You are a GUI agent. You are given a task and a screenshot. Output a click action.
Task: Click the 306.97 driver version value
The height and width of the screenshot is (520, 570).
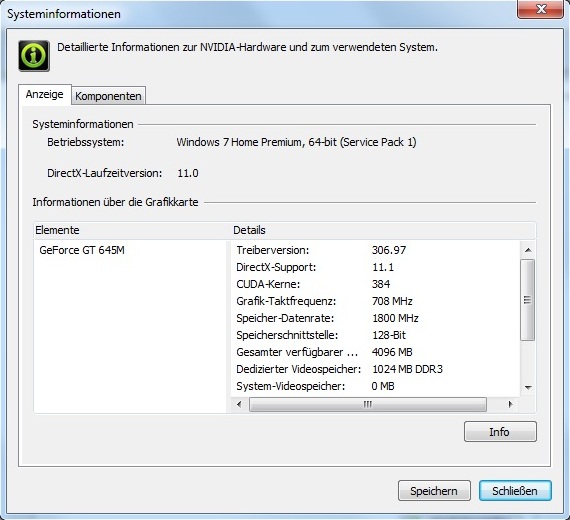389,250
